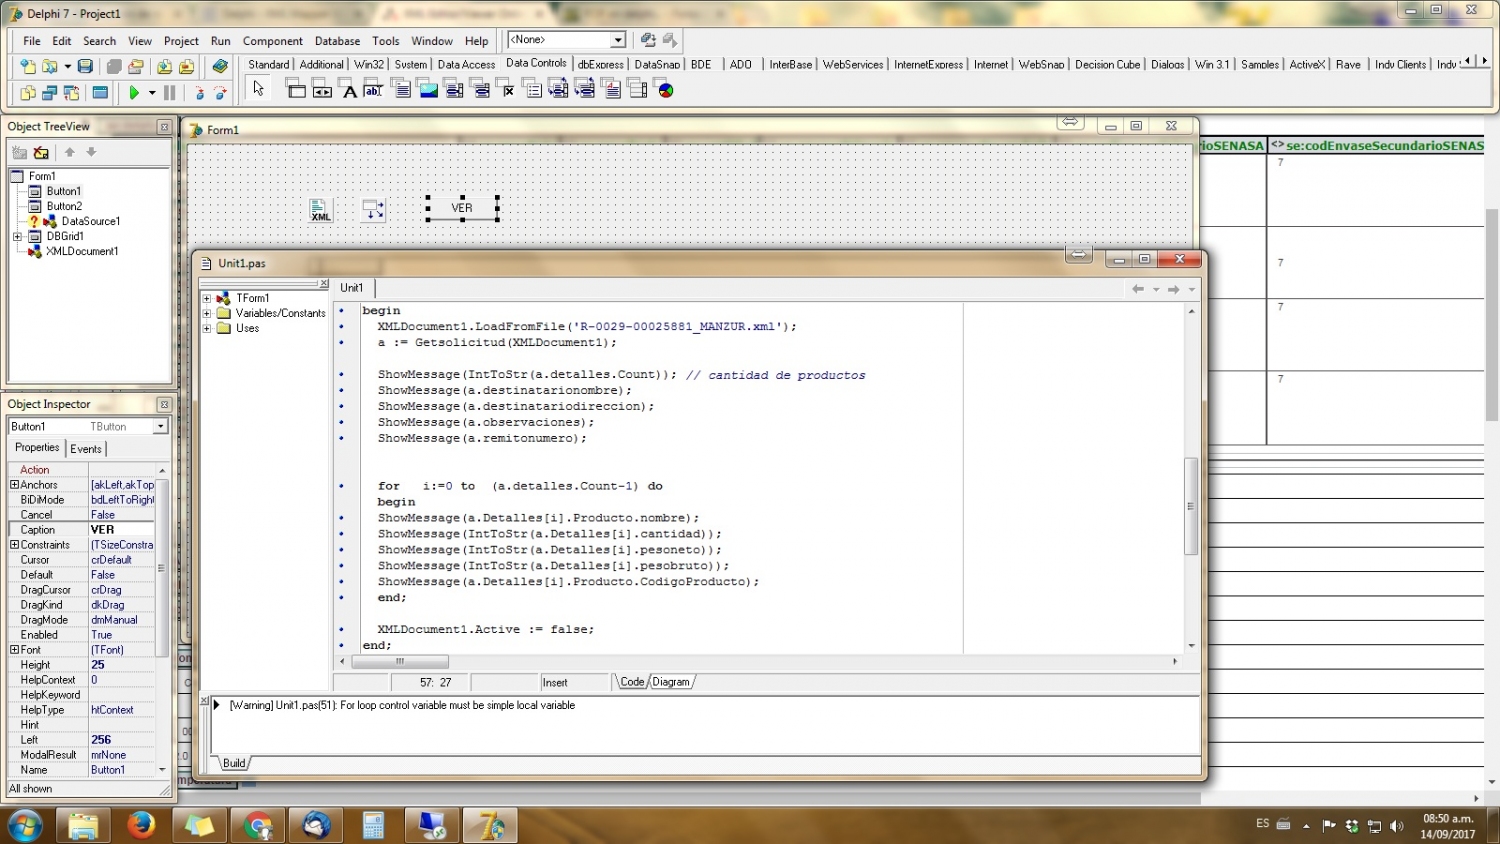Select the arrow pointer tool in palette
This screenshot has height=844, width=1500.
[x=258, y=89]
